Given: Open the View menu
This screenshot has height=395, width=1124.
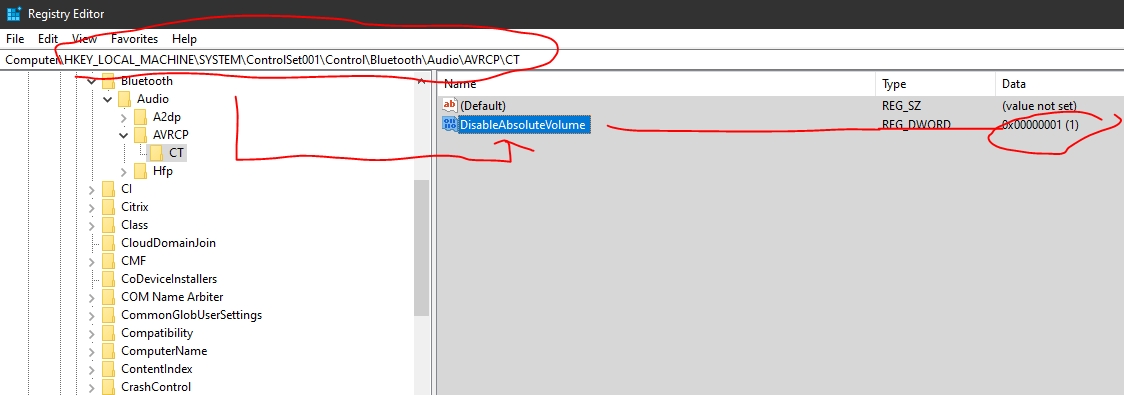Looking at the screenshot, I should pyautogui.click(x=85, y=39).
